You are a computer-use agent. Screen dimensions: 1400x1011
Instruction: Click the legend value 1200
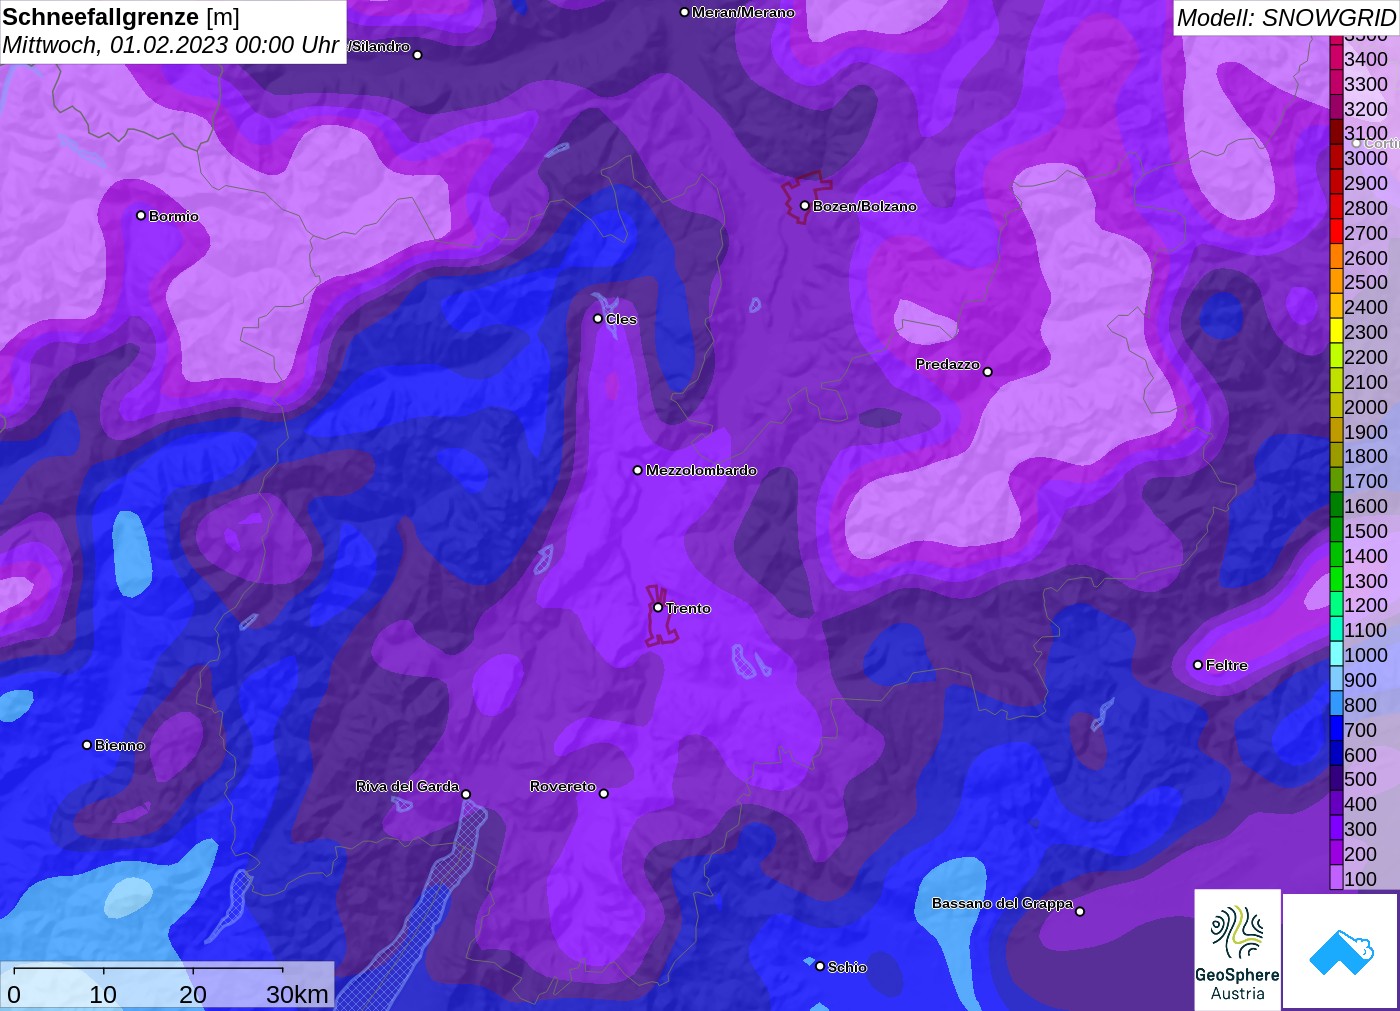coord(1366,605)
